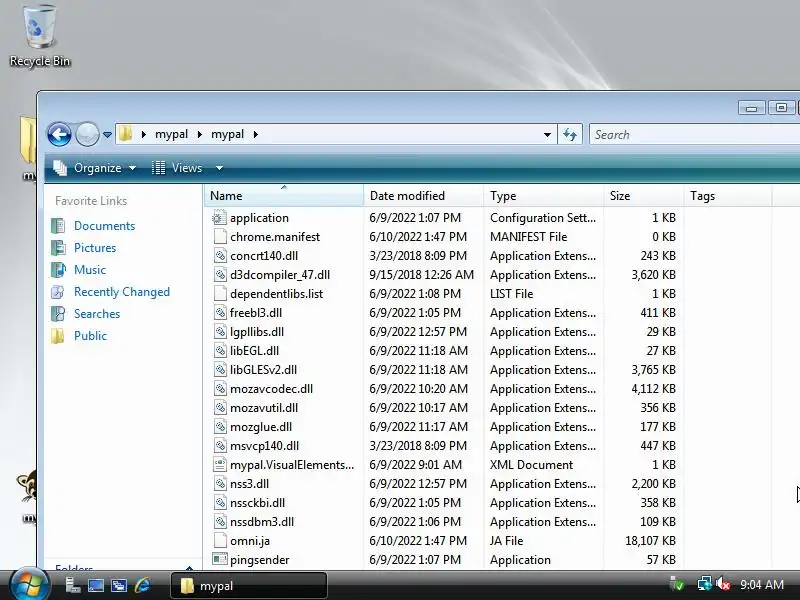This screenshot has width=800, height=600.
Task: Open Searches in Favorite Links
Action: [97, 314]
